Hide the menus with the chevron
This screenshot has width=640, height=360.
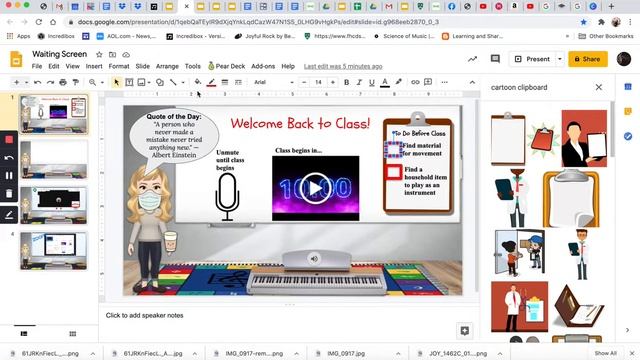(472, 82)
